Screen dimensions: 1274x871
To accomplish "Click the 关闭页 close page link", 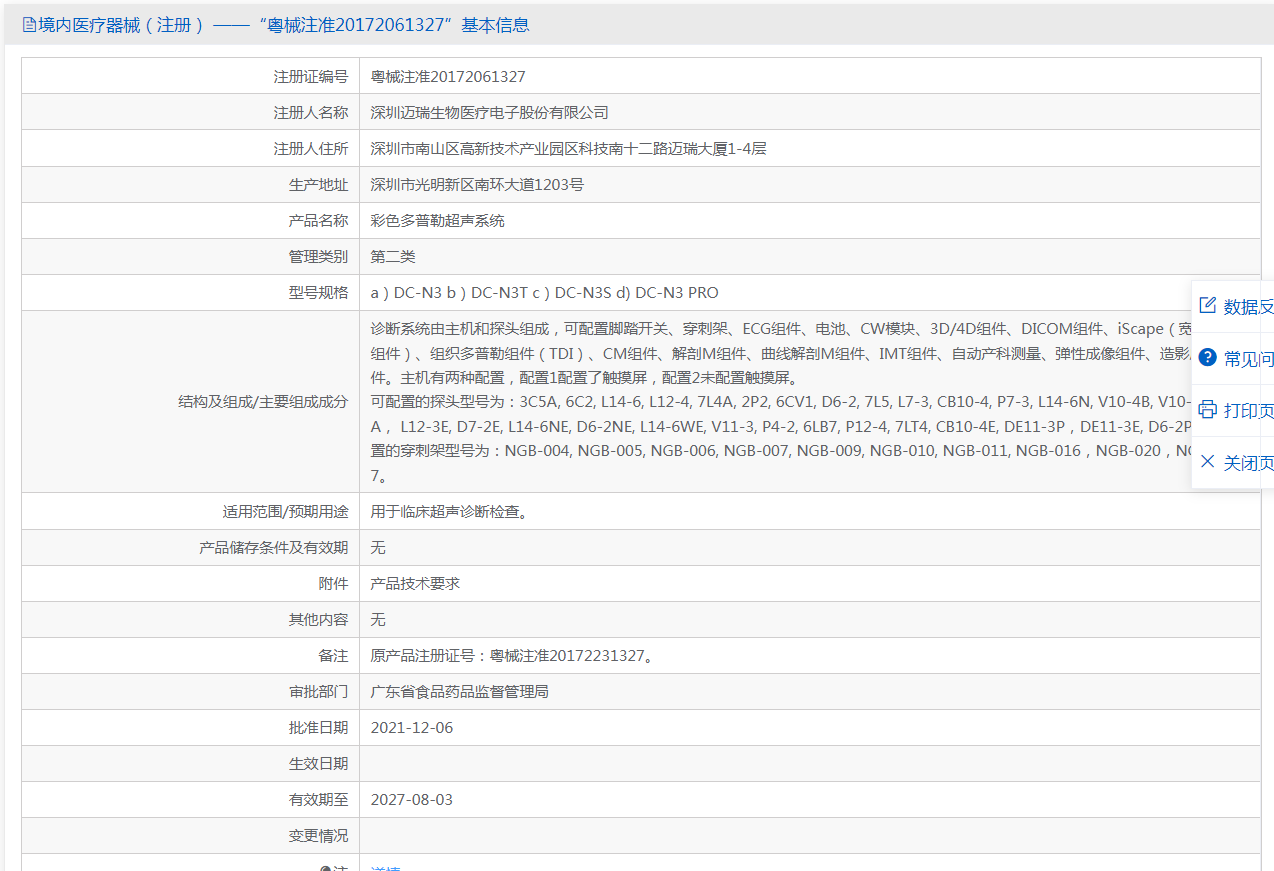I will click(1248, 463).
